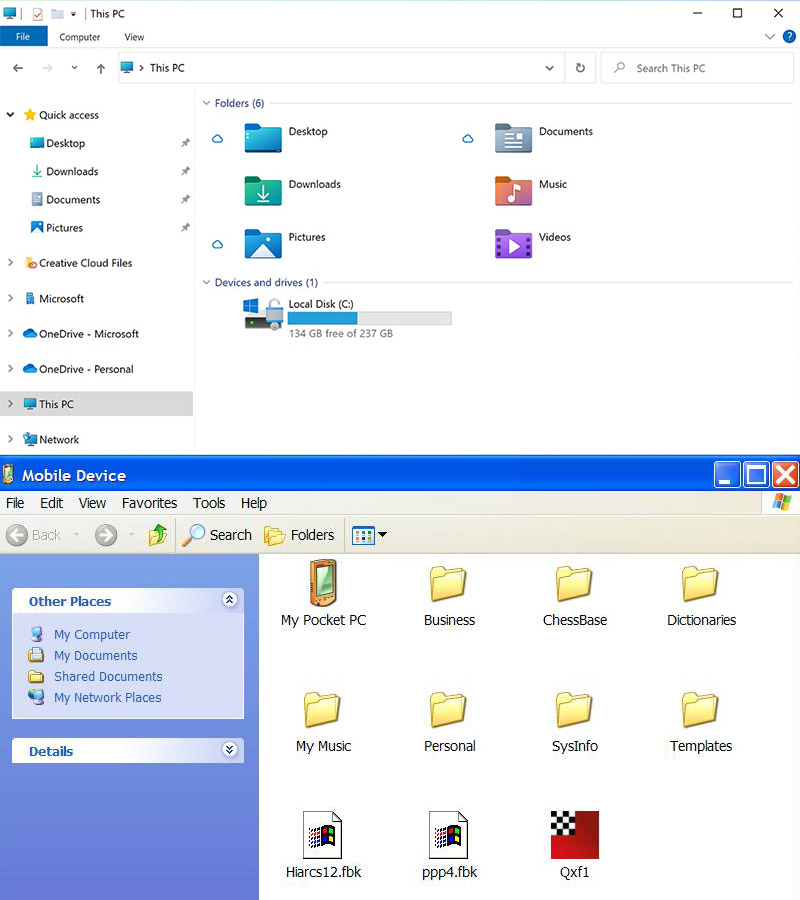800x900 pixels.
Task: Collapse the Quick access tree node
Action: pos(10,114)
